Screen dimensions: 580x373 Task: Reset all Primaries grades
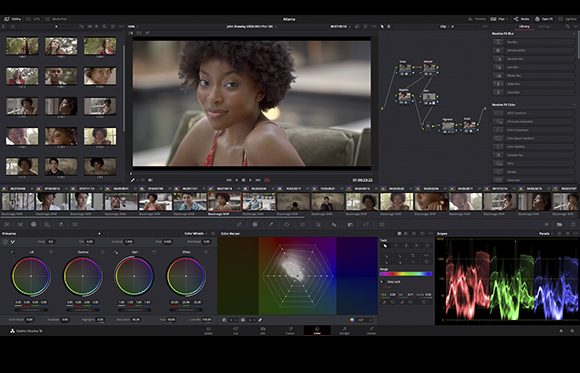[213, 233]
